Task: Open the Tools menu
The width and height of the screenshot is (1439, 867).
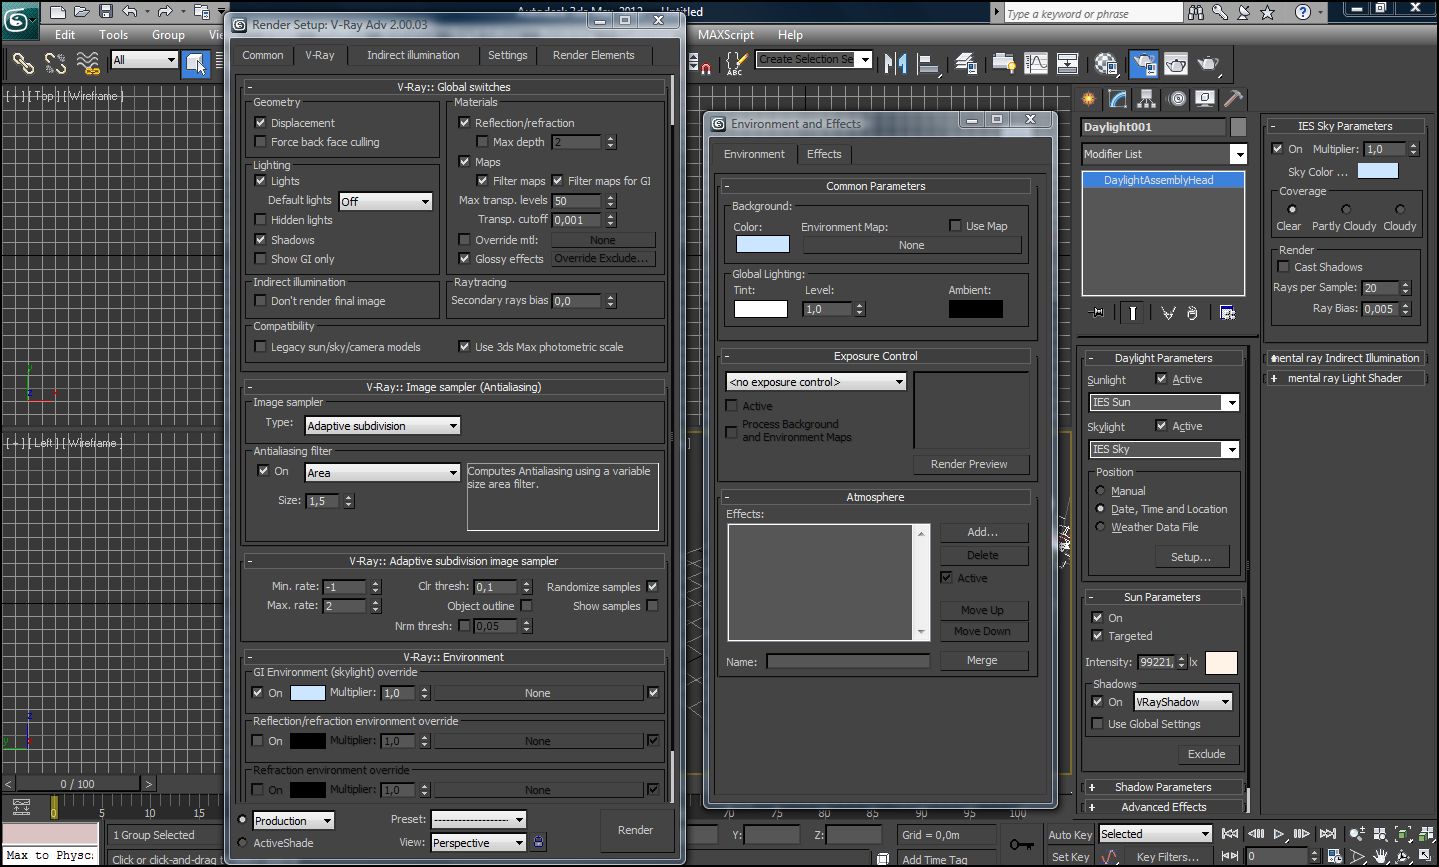Action: 113,35
